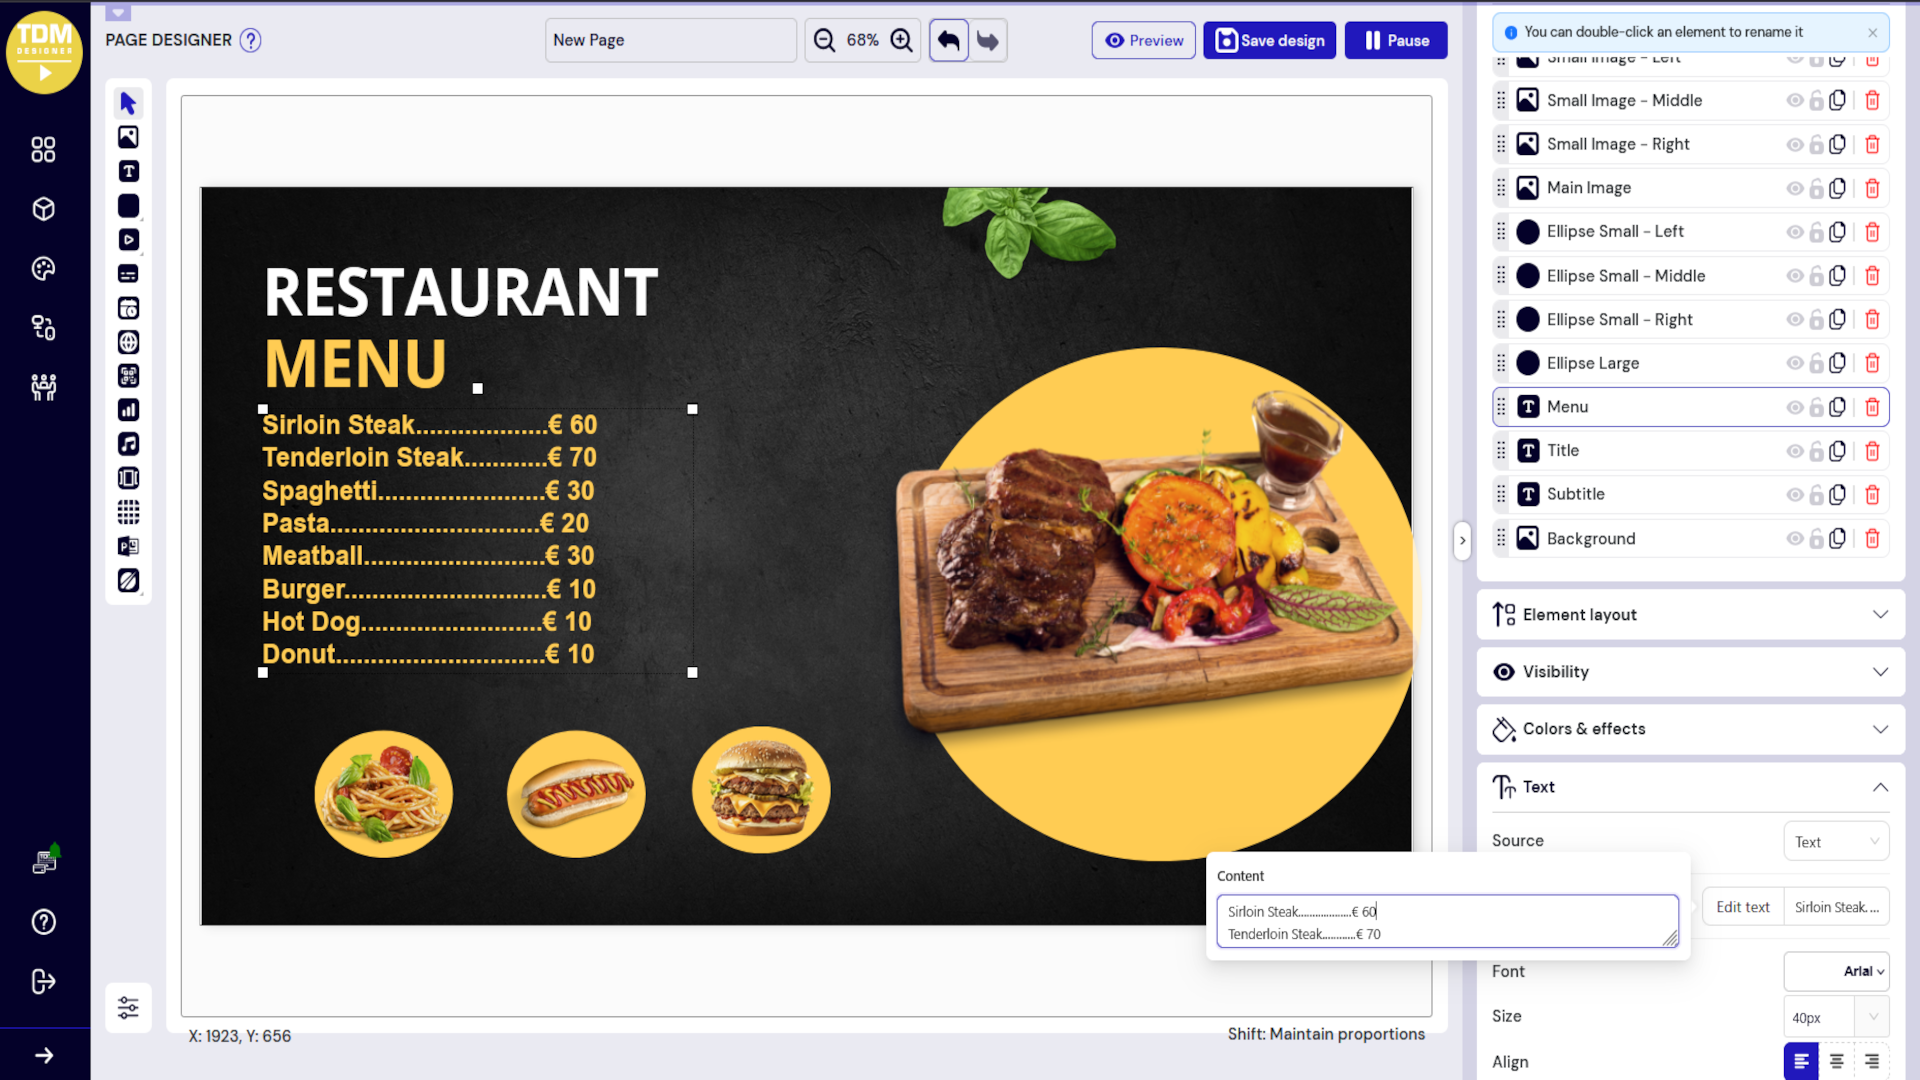The image size is (1920, 1080).
Task: Set text alignment to center
Action: [1836, 1061]
